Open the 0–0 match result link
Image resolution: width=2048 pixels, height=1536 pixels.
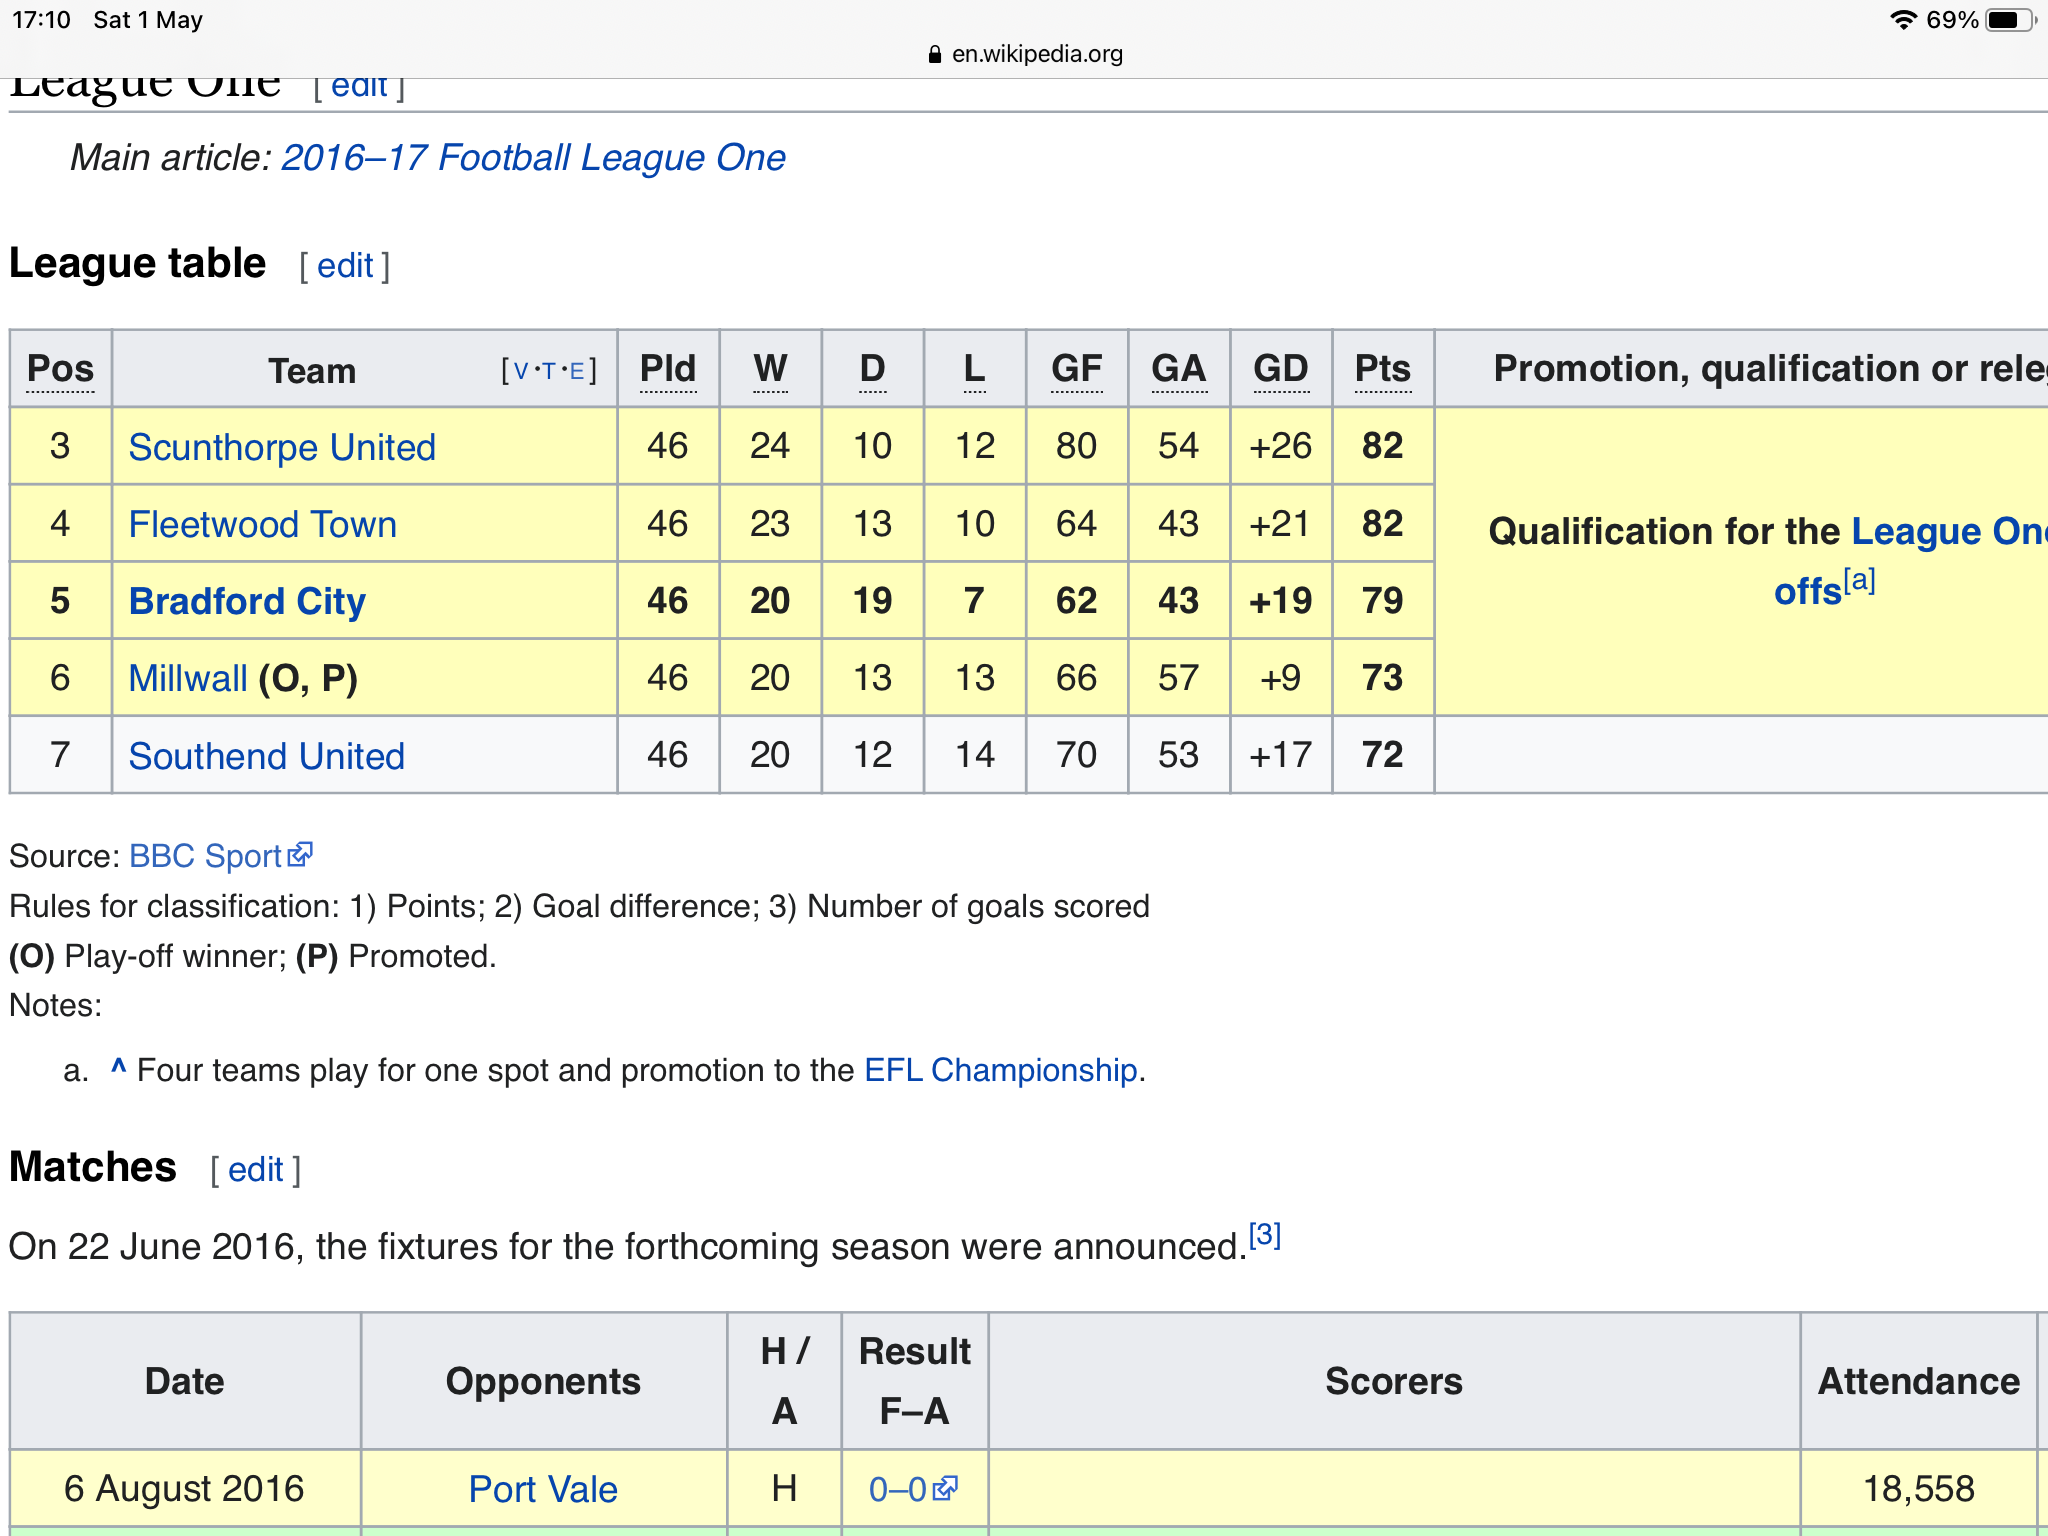click(x=898, y=1489)
